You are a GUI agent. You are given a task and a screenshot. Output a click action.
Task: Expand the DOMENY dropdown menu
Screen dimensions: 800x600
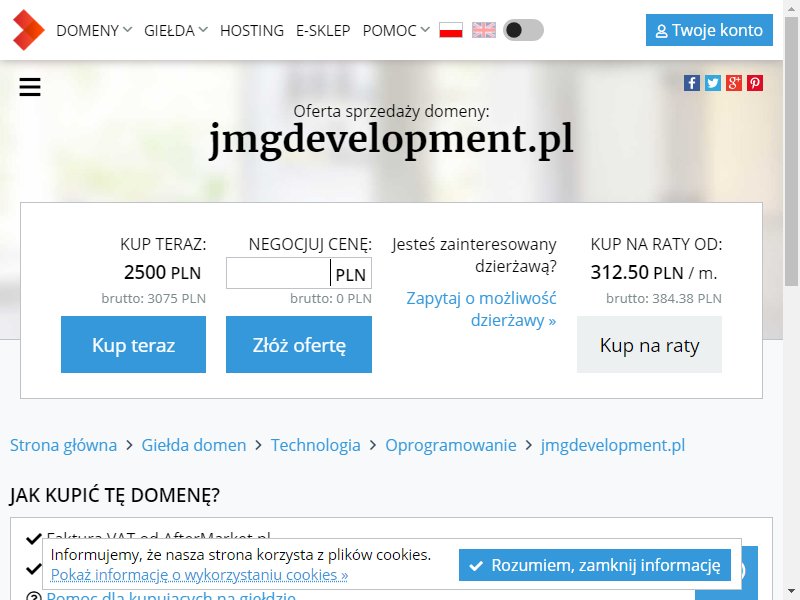click(94, 31)
